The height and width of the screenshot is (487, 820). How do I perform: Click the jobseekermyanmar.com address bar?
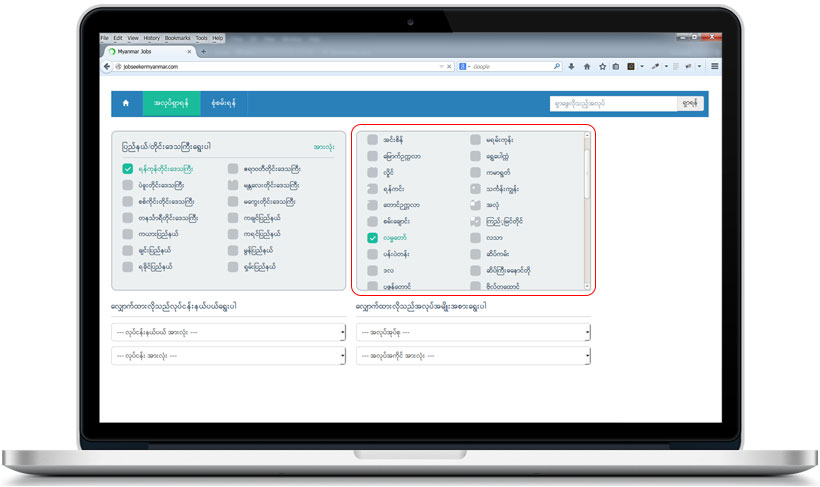(x=280, y=66)
